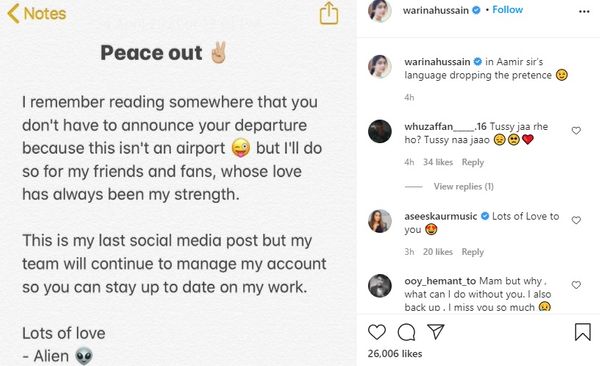Open ooy_hemant_to username link
600x366 pixels.
coord(440,281)
